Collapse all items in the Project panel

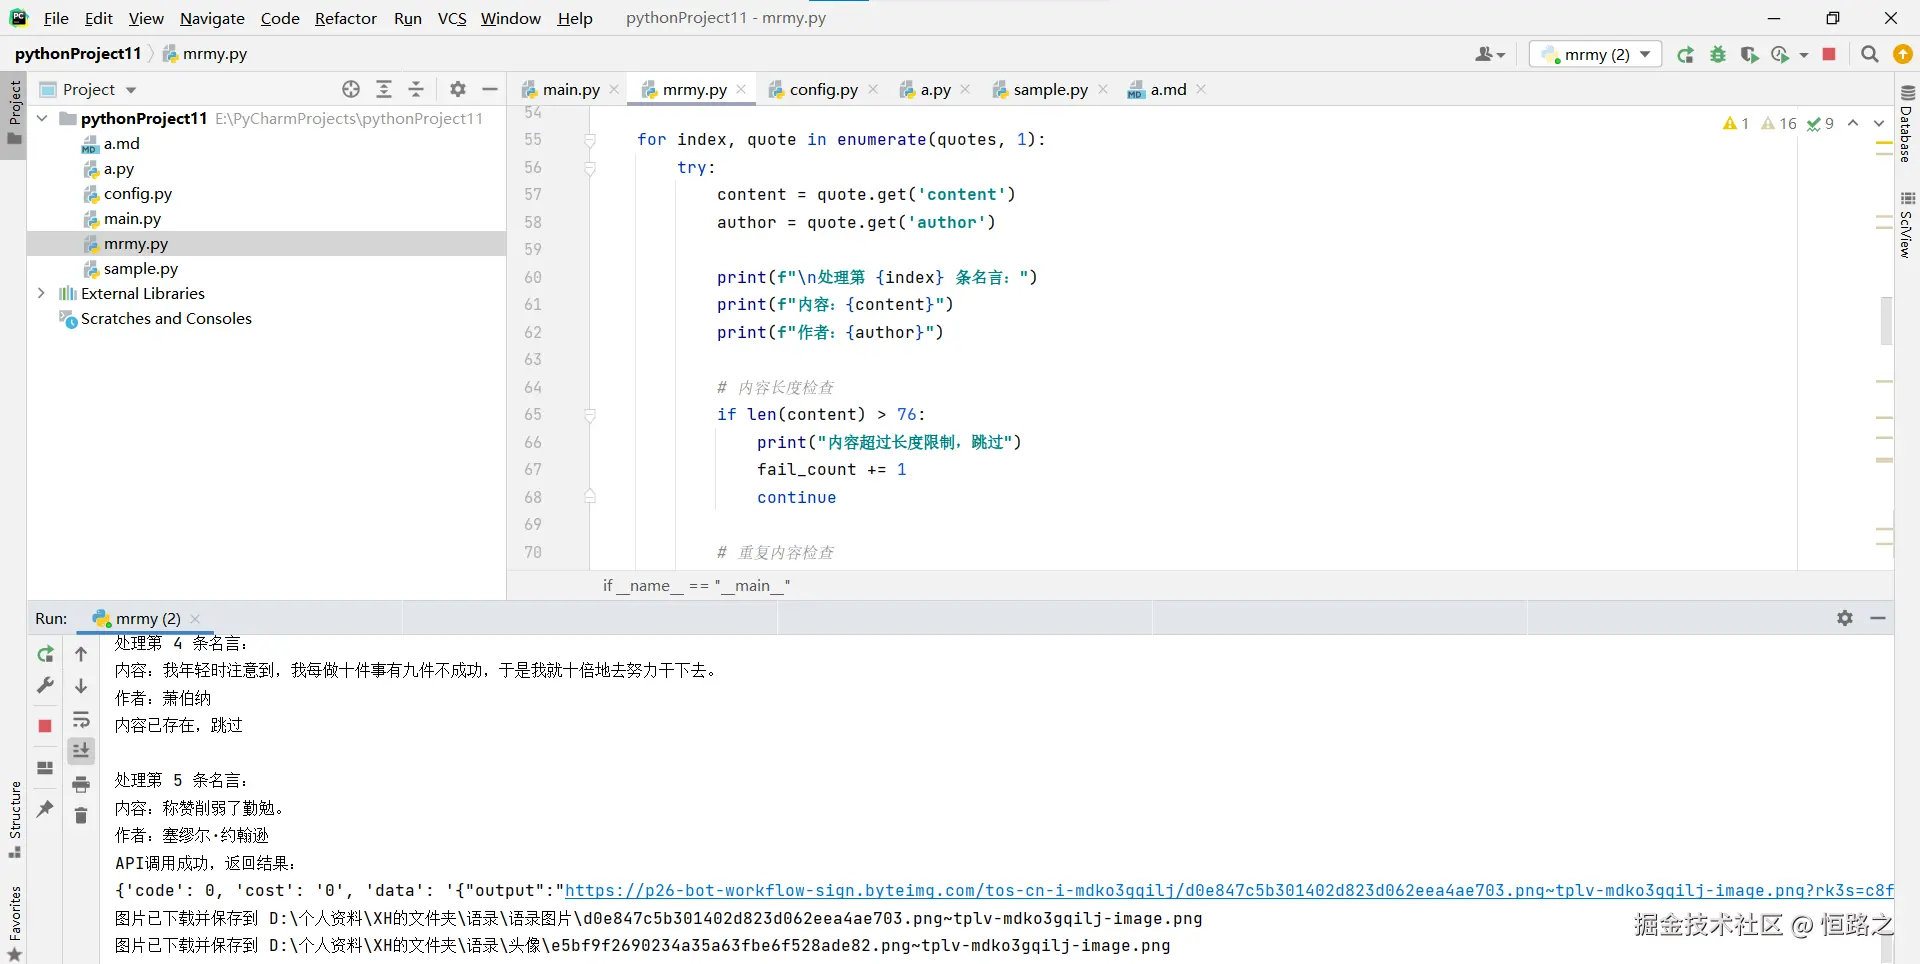(417, 89)
